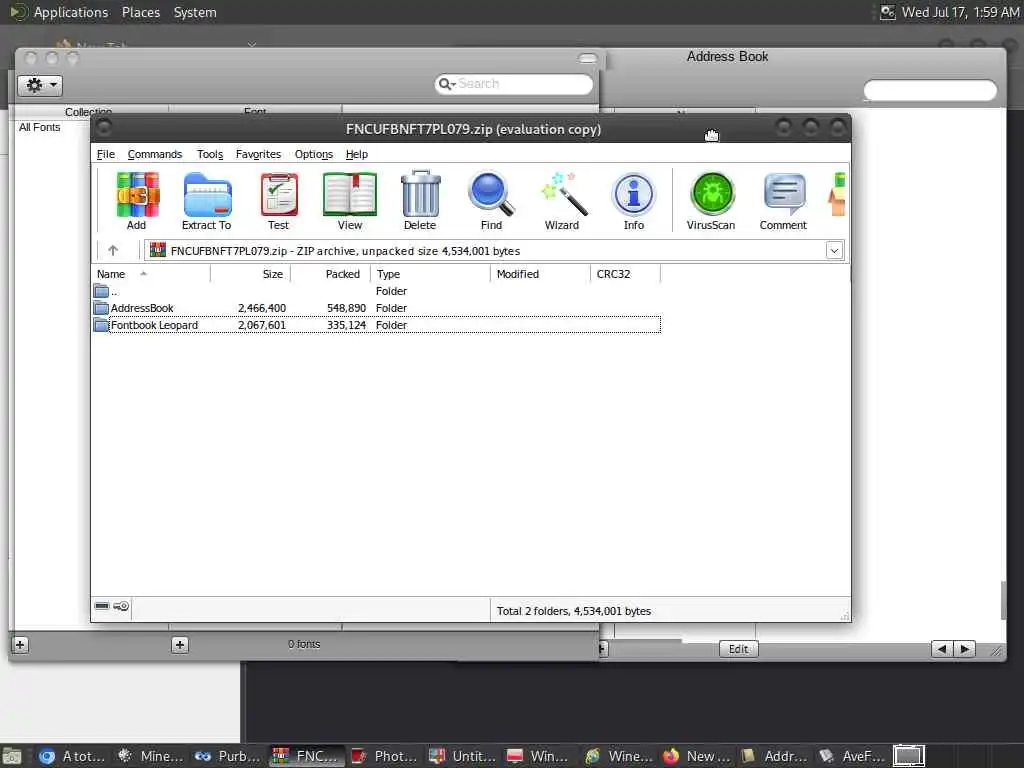Open the File menu
Viewport: 1024px width, 768px height.
(106, 154)
